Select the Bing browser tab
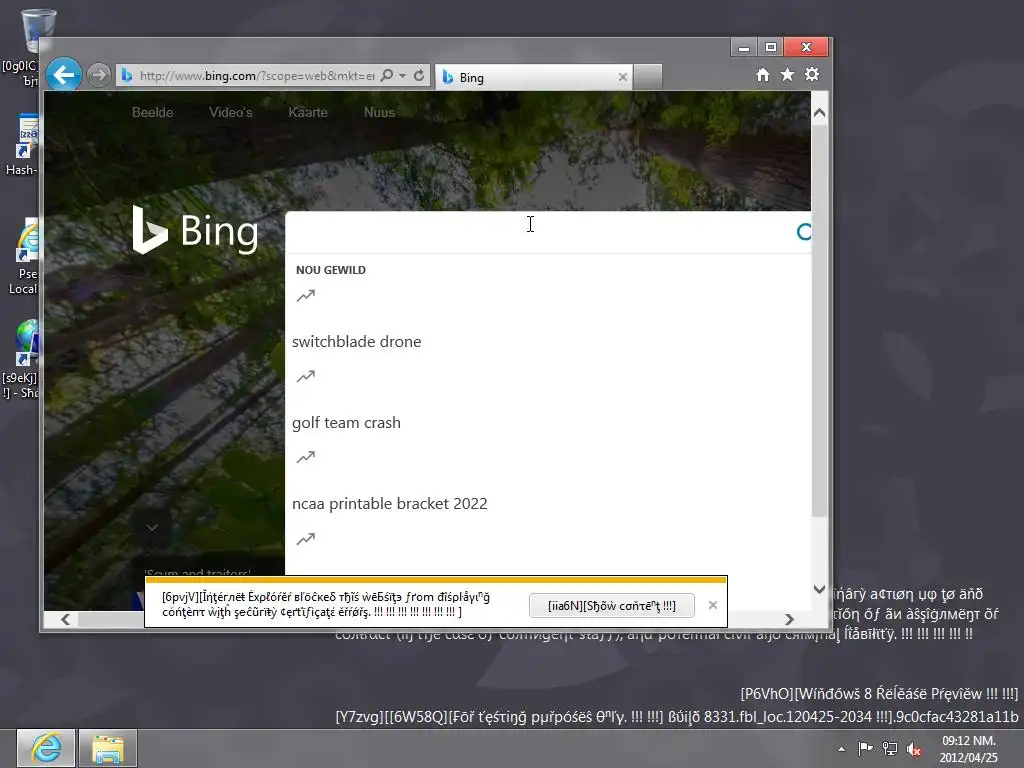1024x768 pixels. [534, 77]
